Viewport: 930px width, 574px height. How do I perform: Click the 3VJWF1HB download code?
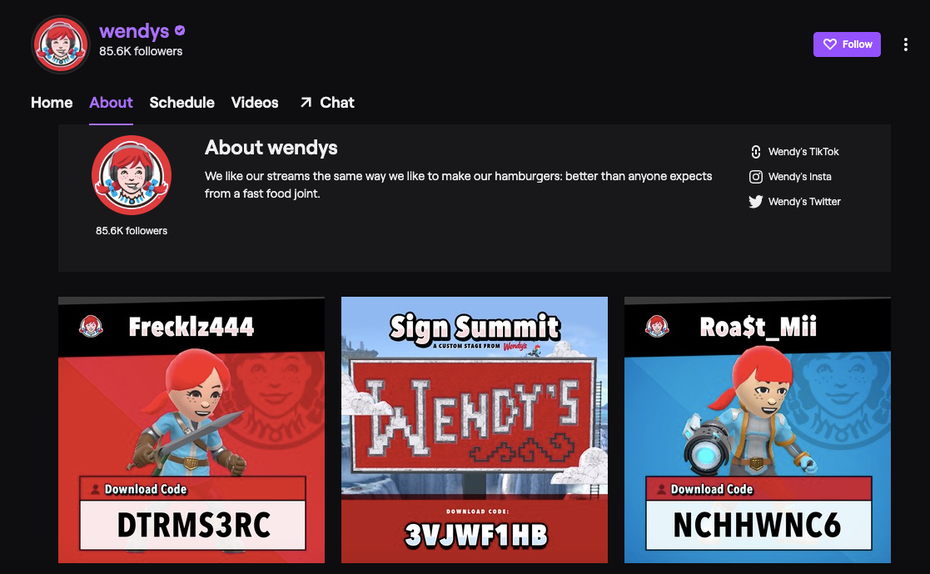tap(476, 535)
